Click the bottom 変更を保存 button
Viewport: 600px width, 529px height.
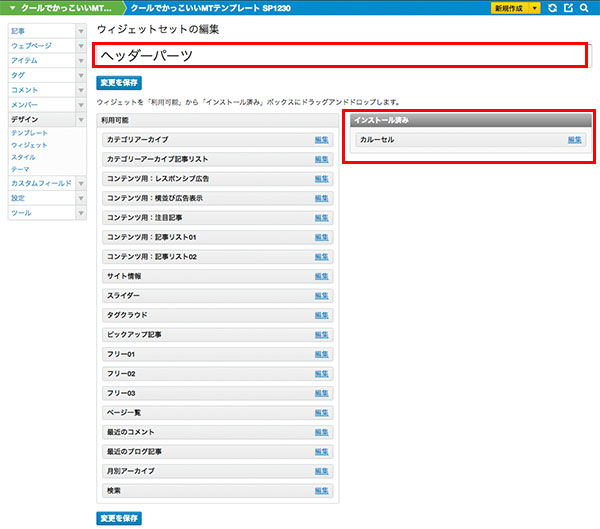(x=119, y=518)
